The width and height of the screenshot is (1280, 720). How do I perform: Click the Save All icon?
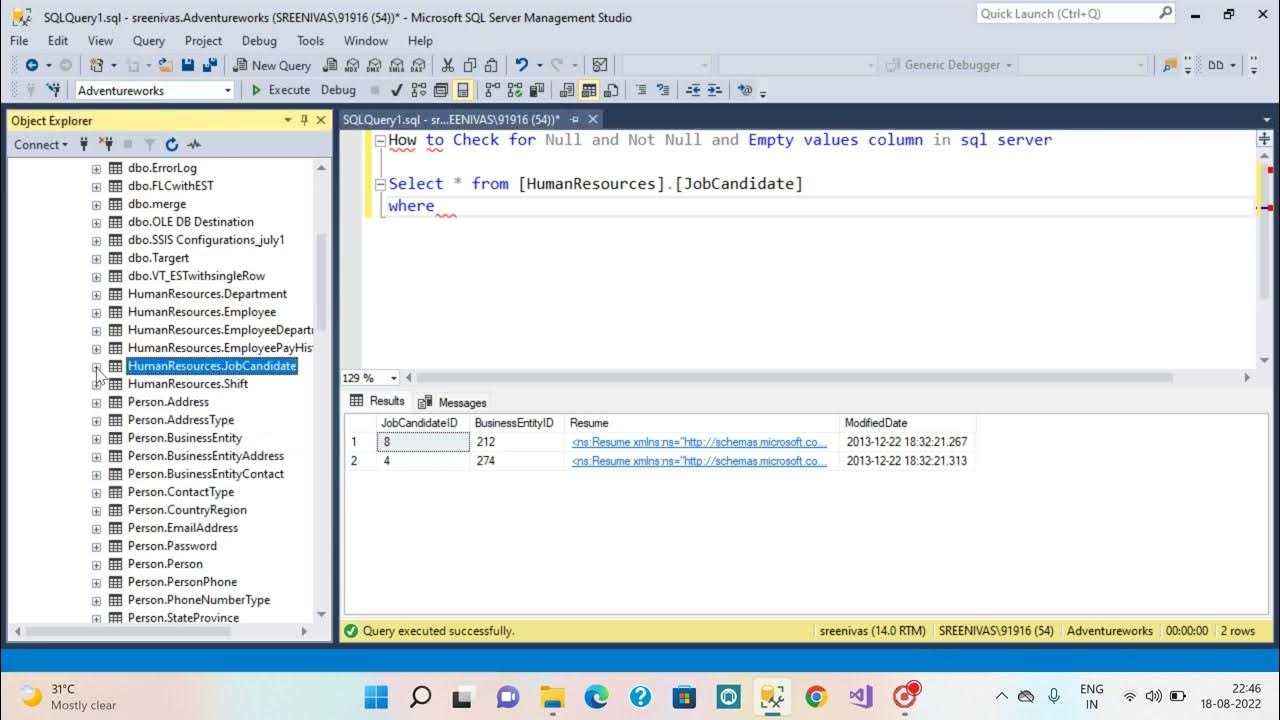pyautogui.click(x=210, y=65)
